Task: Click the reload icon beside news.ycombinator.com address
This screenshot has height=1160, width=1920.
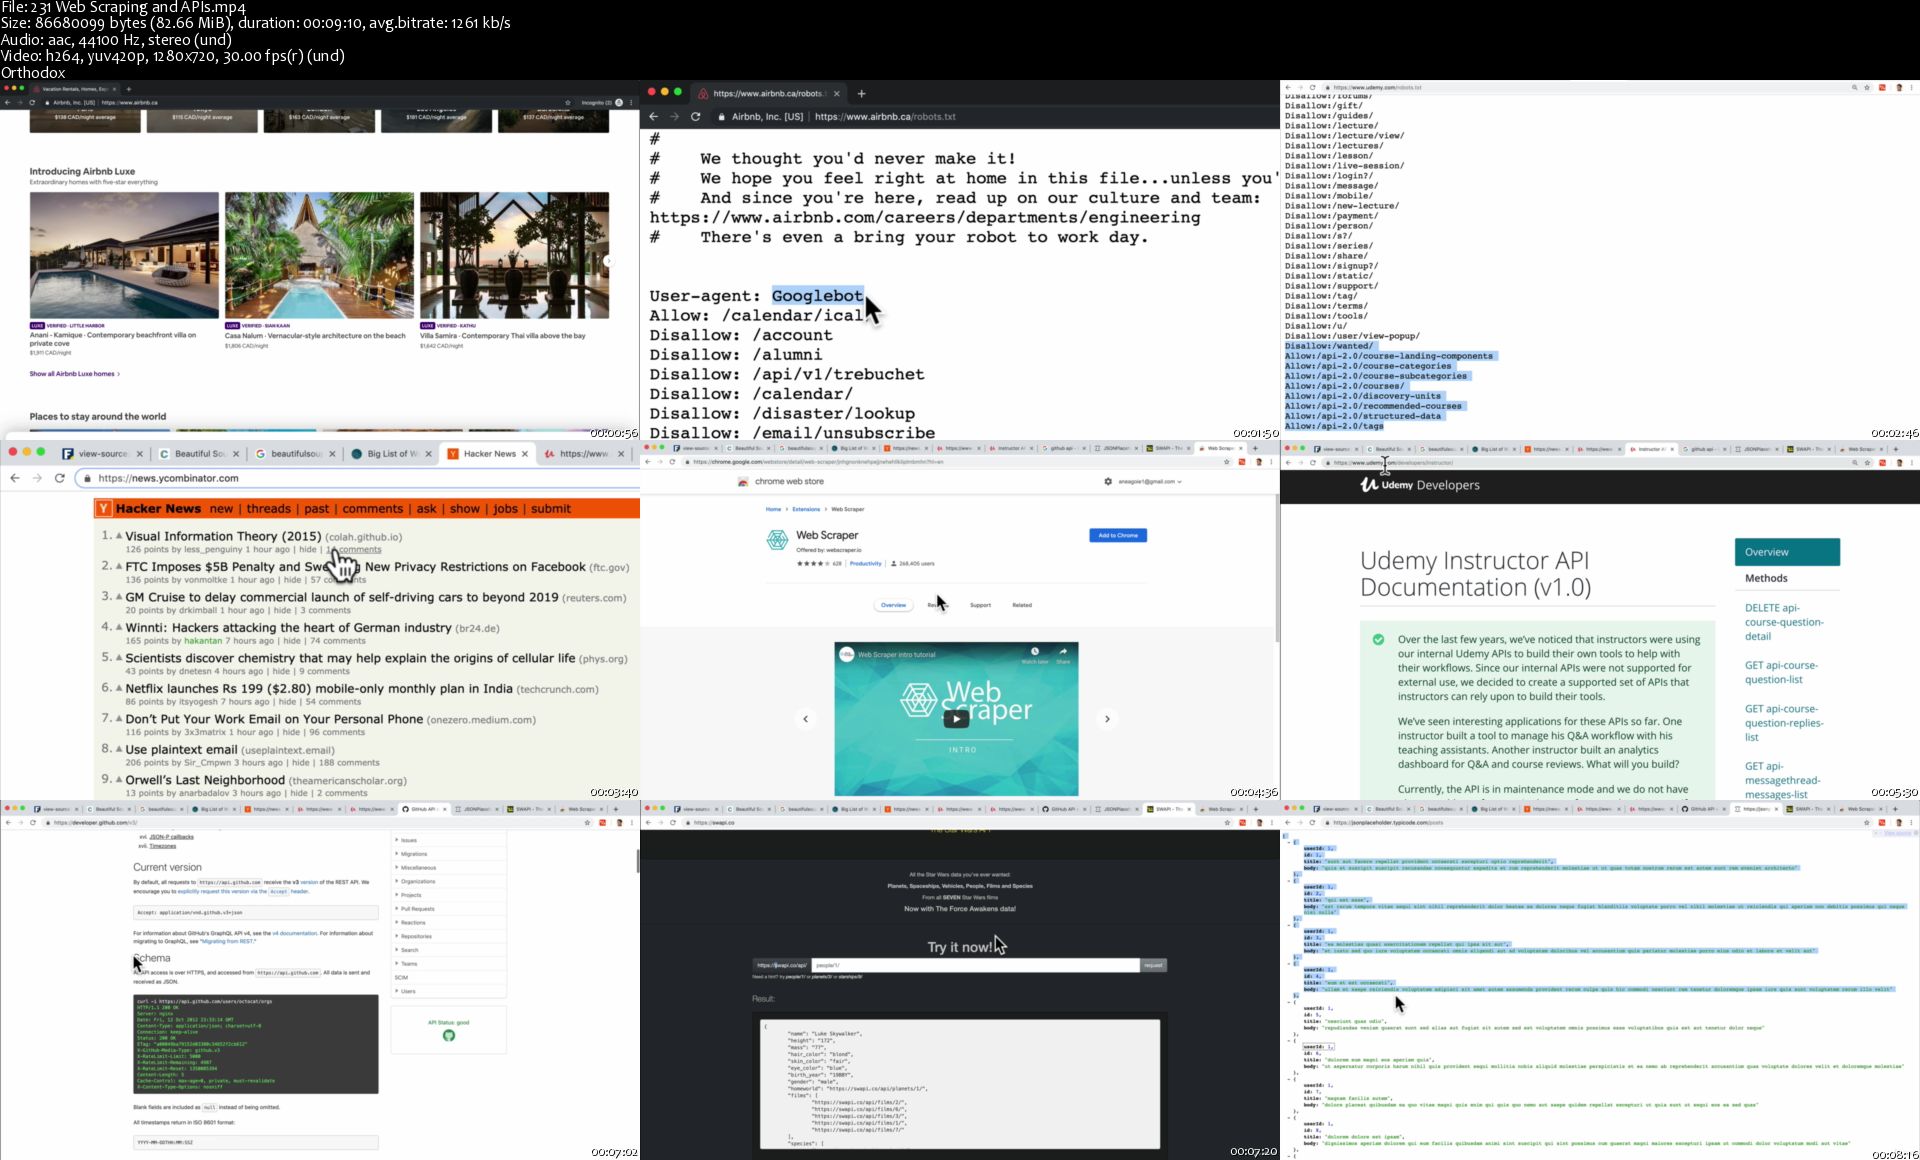Action: pyautogui.click(x=60, y=478)
